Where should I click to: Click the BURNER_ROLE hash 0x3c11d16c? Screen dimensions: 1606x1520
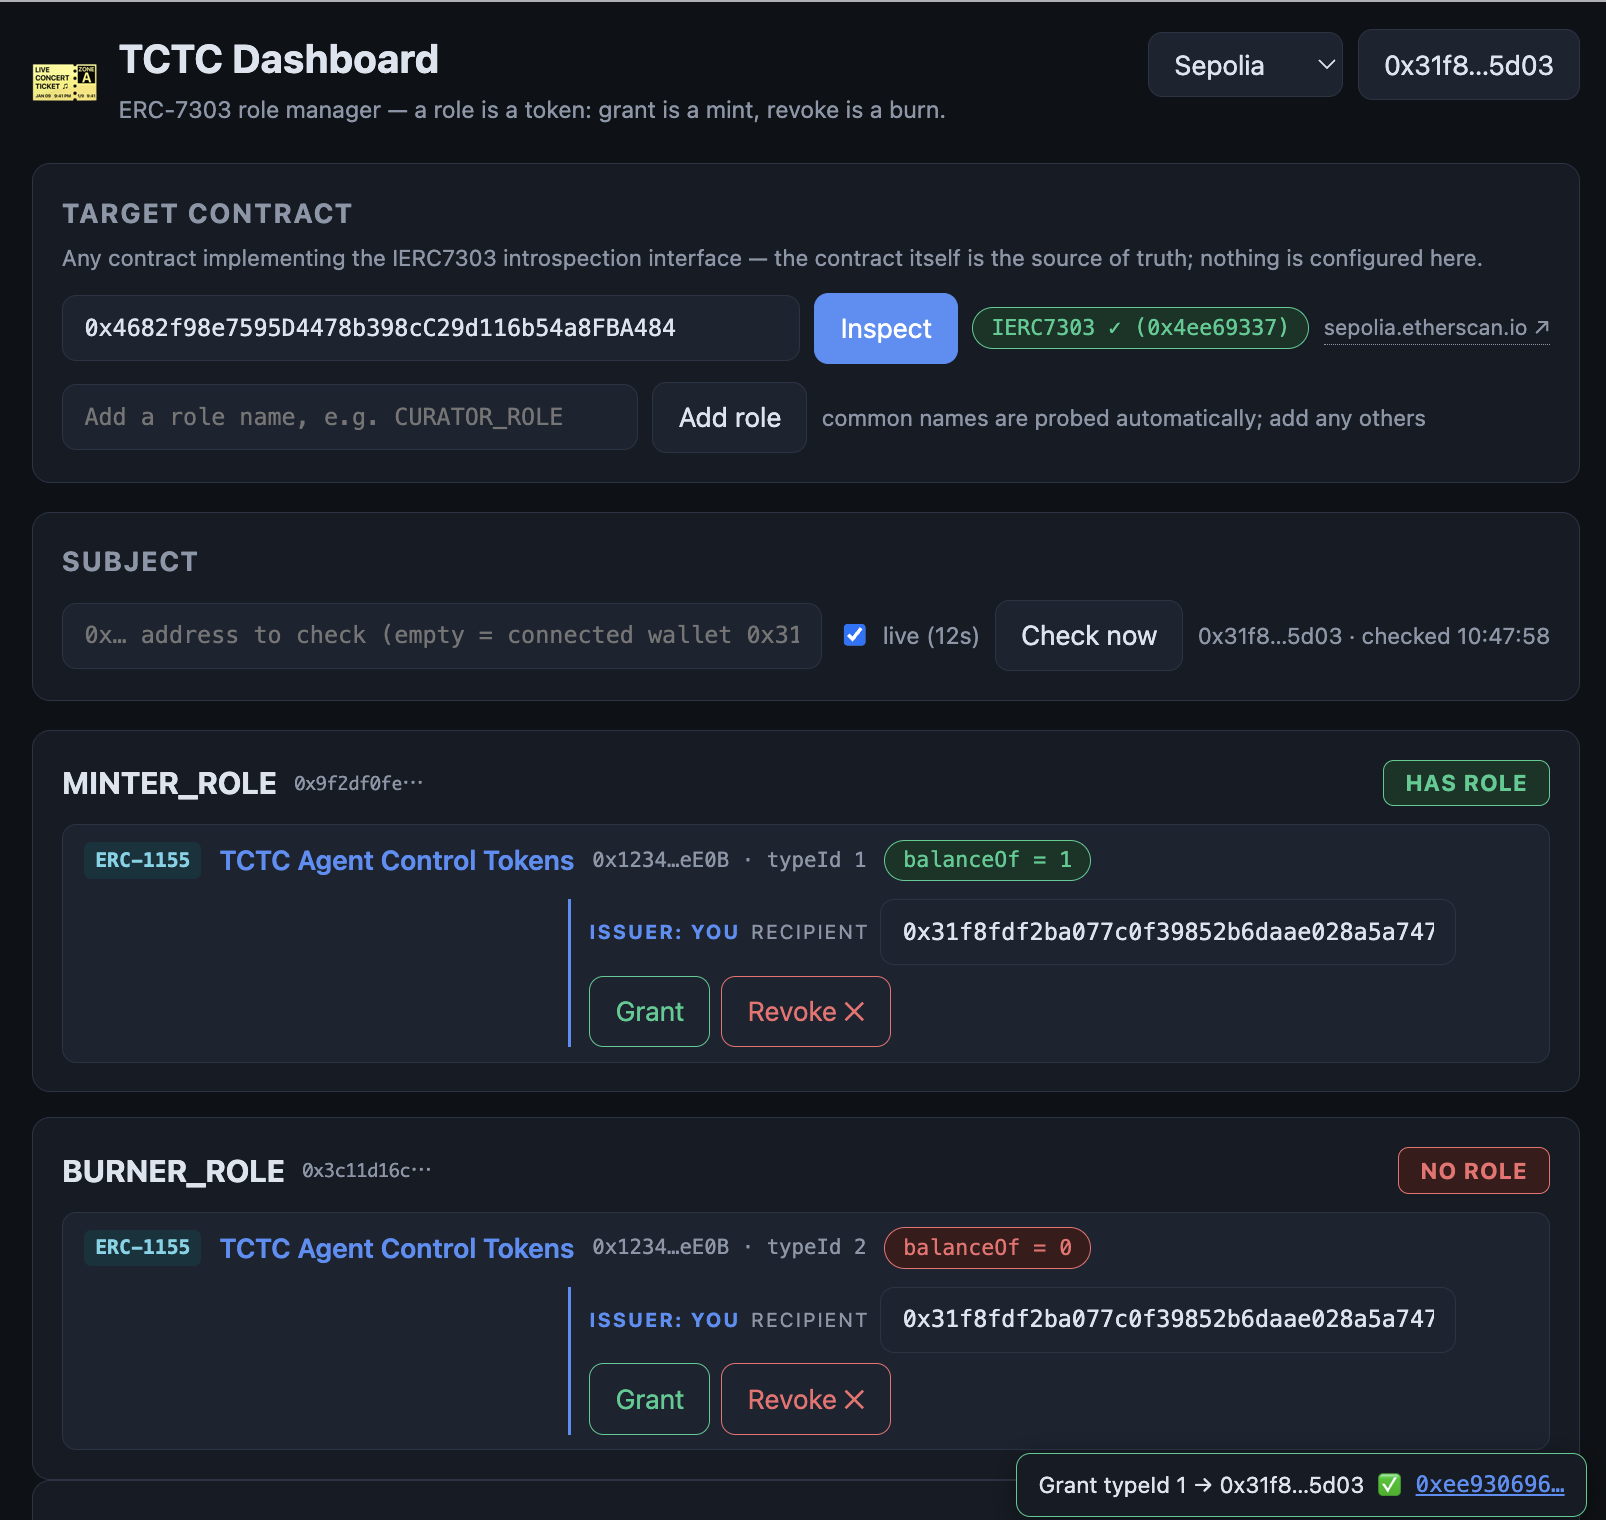coord(366,1170)
